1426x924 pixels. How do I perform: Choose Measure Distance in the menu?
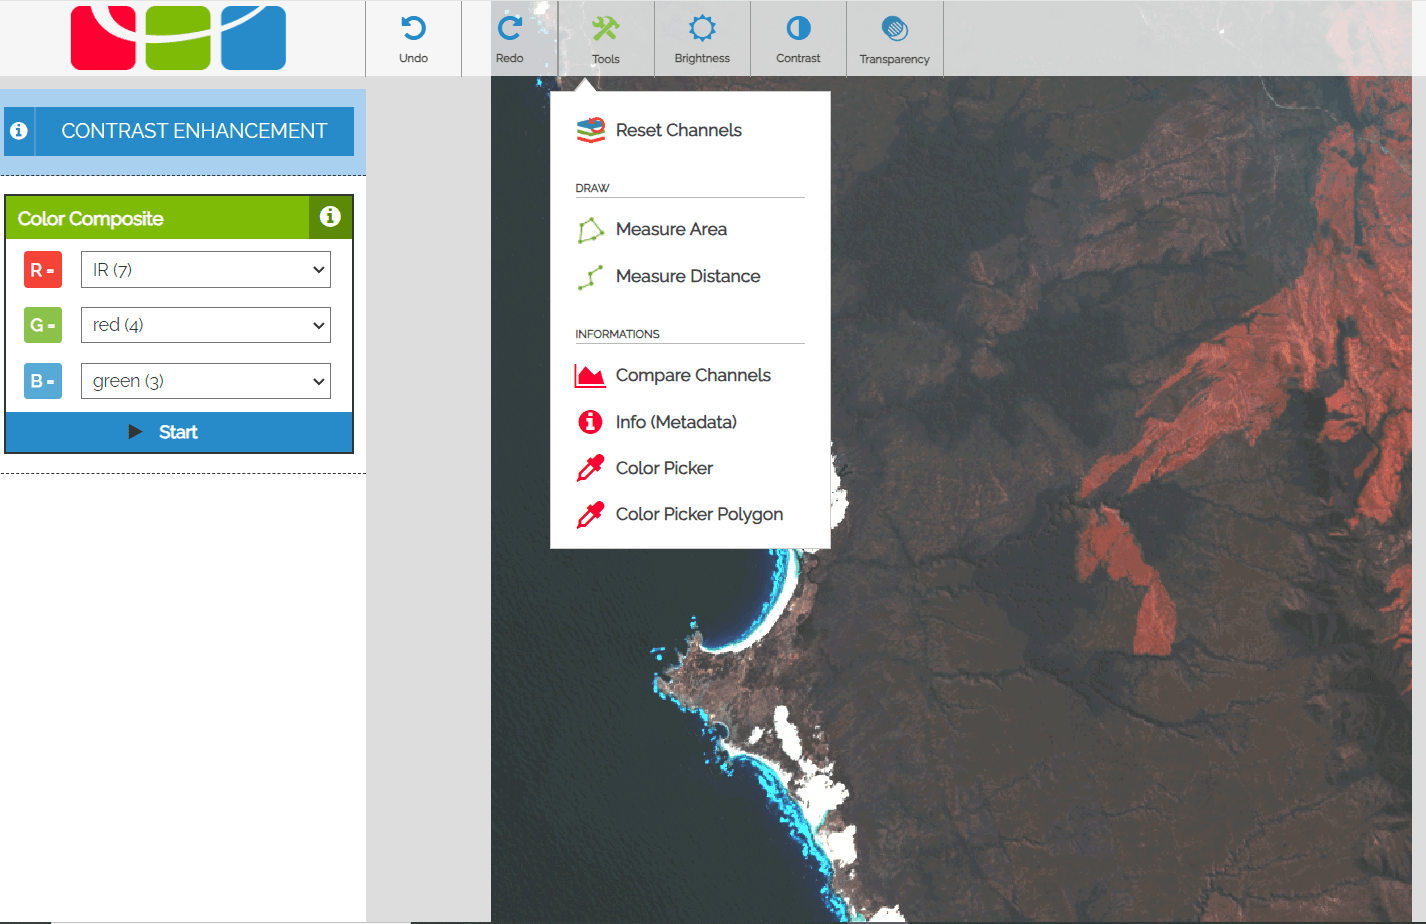pyautogui.click(x=687, y=276)
